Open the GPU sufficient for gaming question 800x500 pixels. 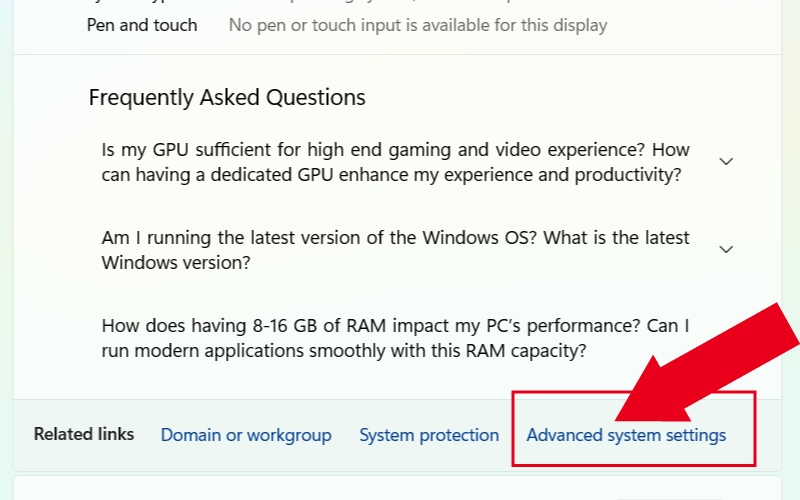click(x=395, y=162)
